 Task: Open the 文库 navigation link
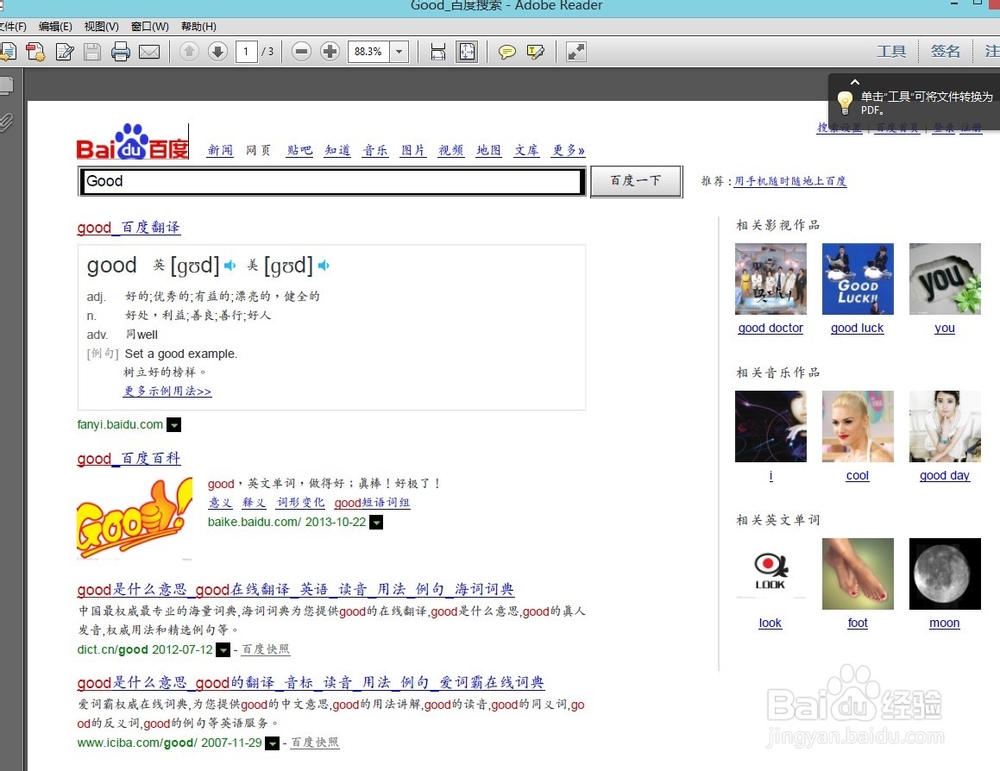click(527, 150)
